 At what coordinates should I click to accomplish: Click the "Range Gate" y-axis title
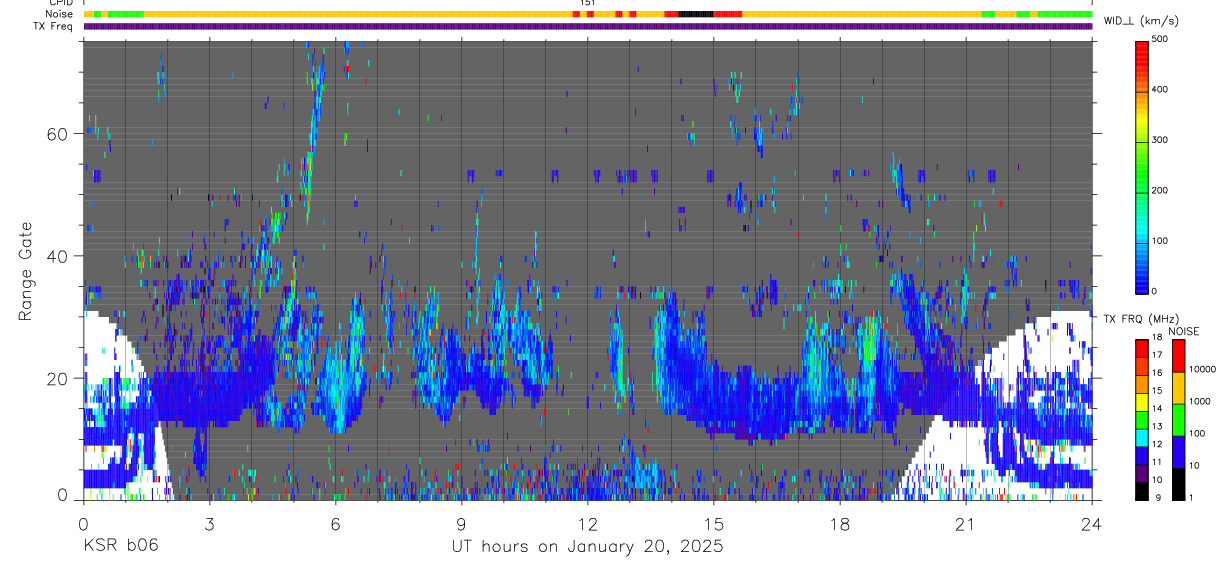(26, 270)
